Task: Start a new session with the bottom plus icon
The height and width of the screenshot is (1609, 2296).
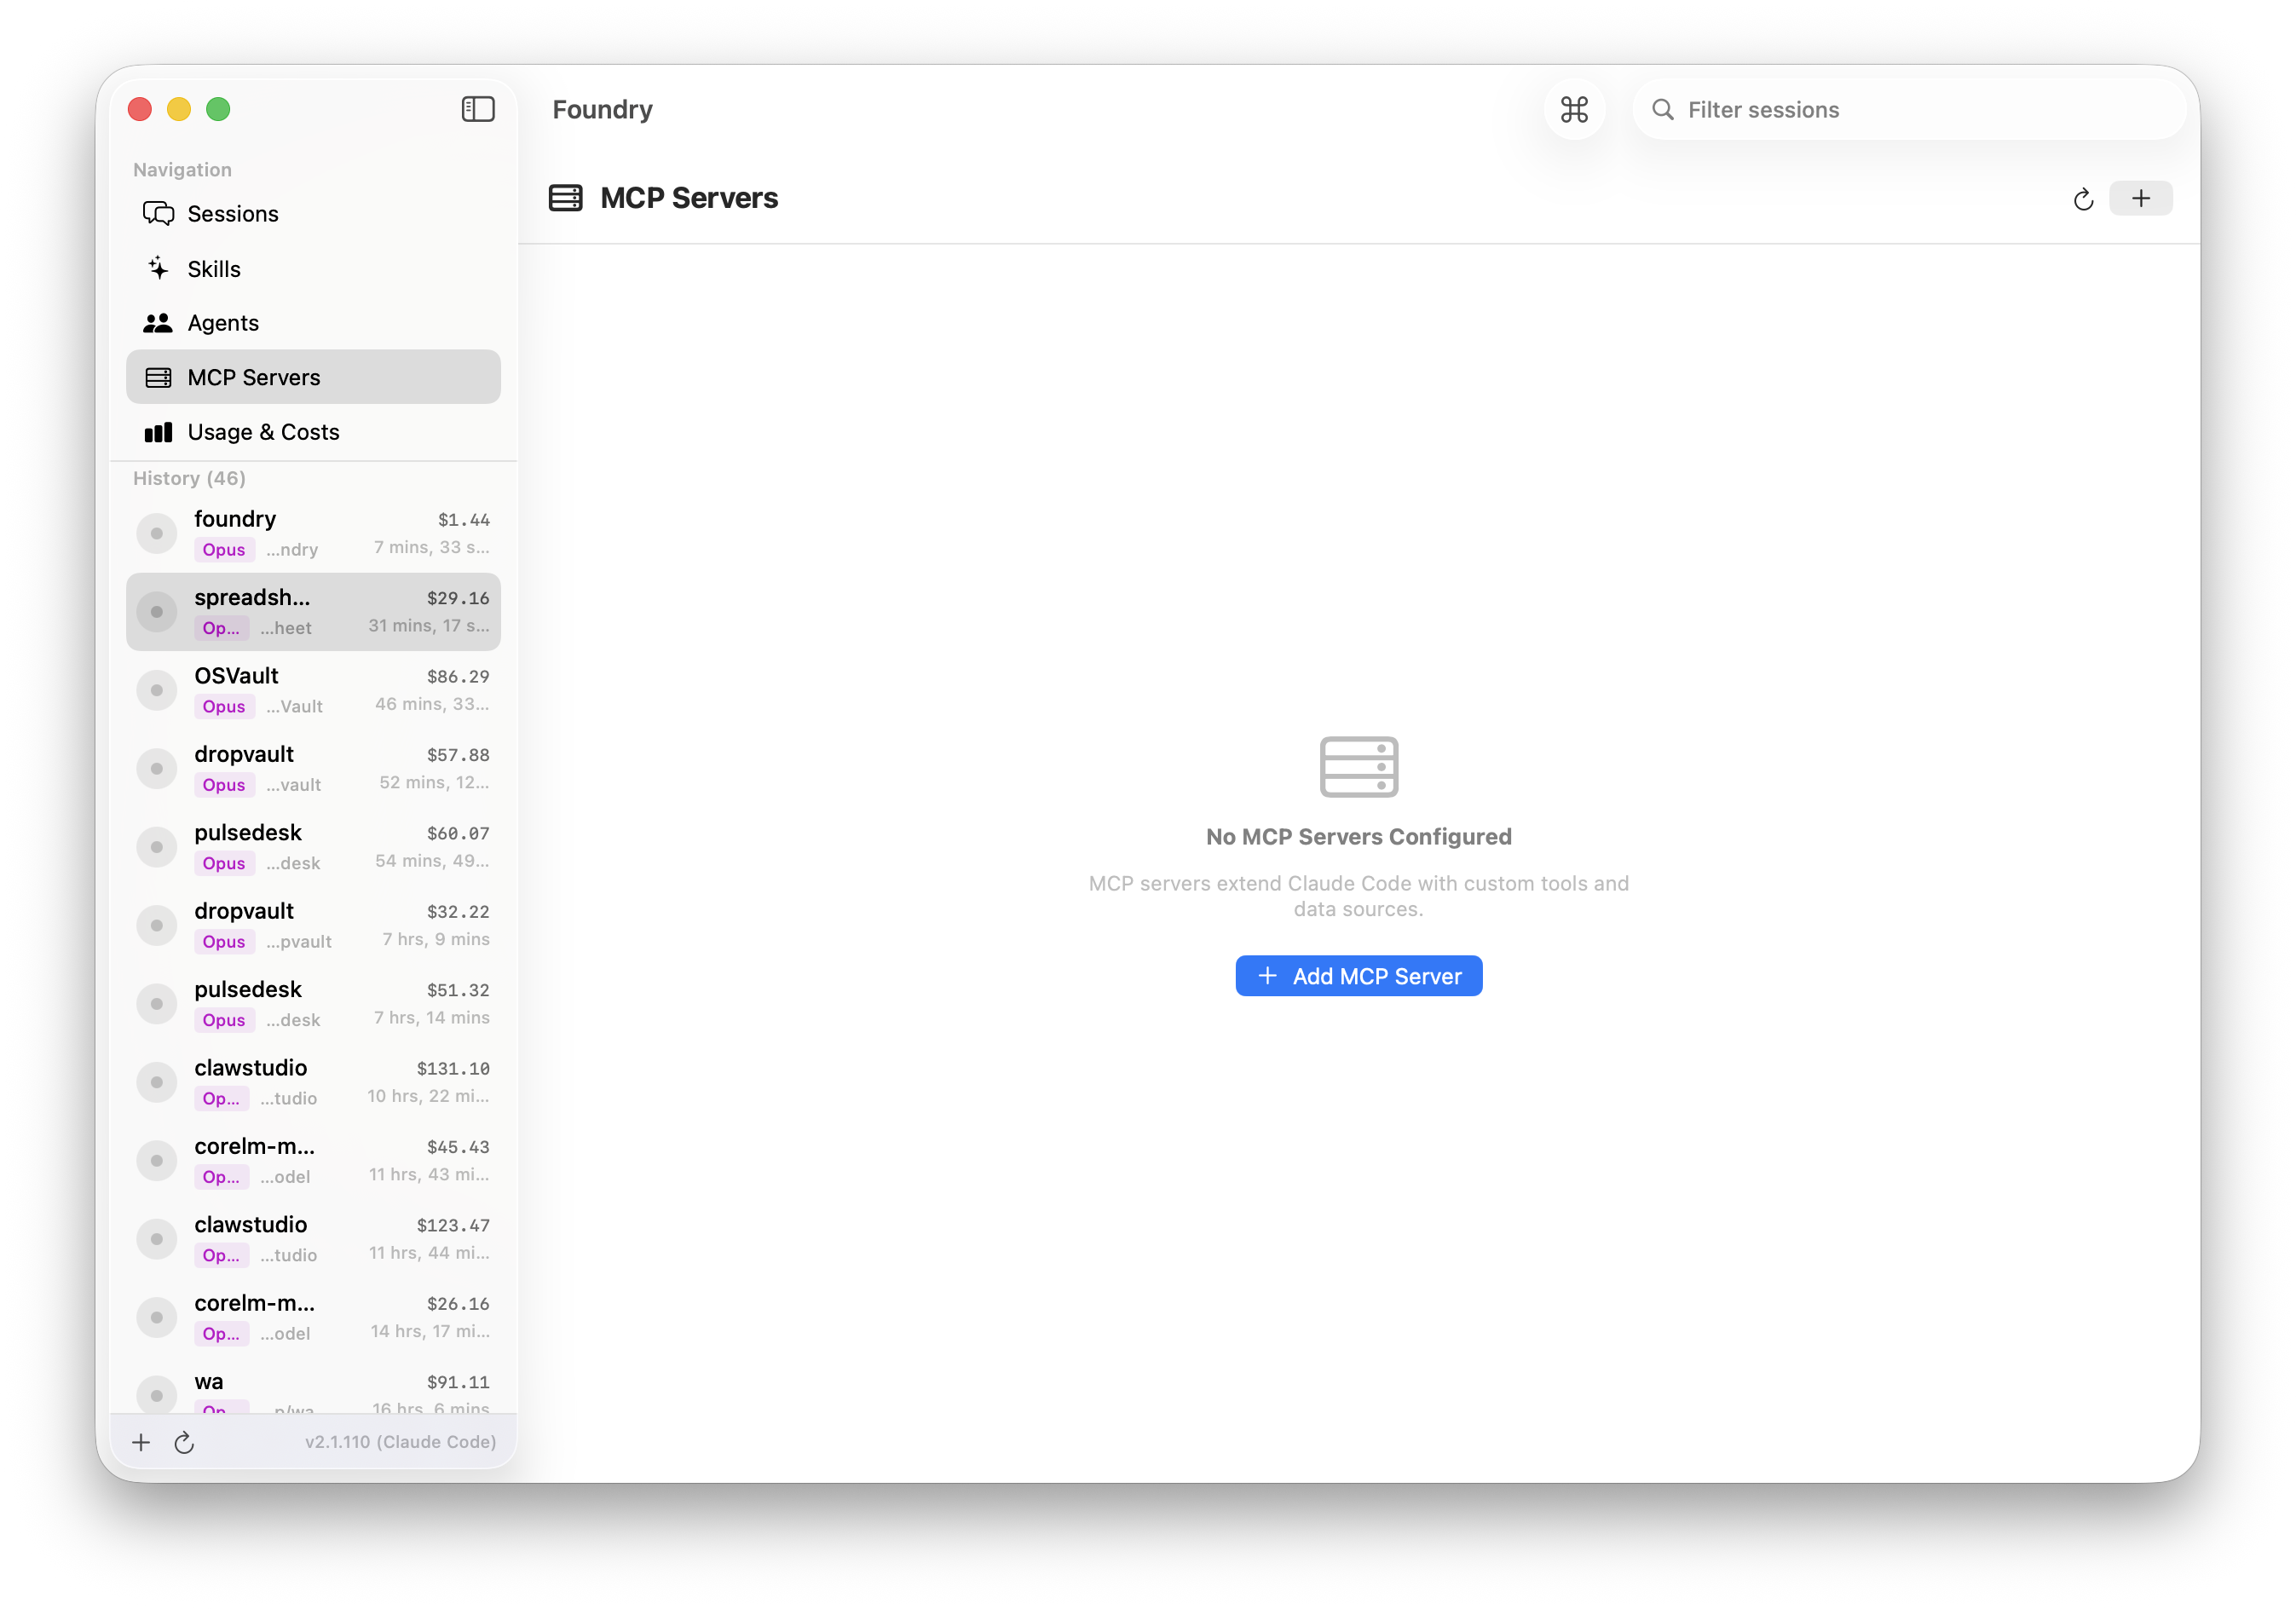Action: 141,1442
